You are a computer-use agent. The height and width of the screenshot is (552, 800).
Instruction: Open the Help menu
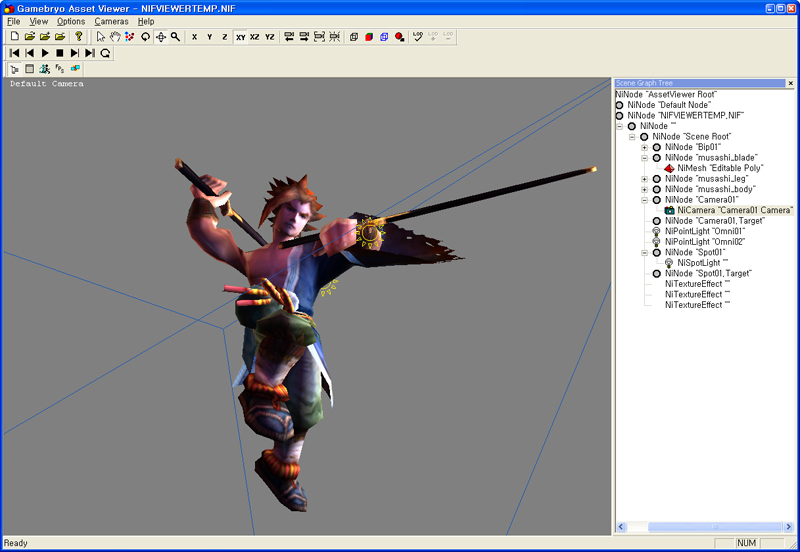pos(146,21)
